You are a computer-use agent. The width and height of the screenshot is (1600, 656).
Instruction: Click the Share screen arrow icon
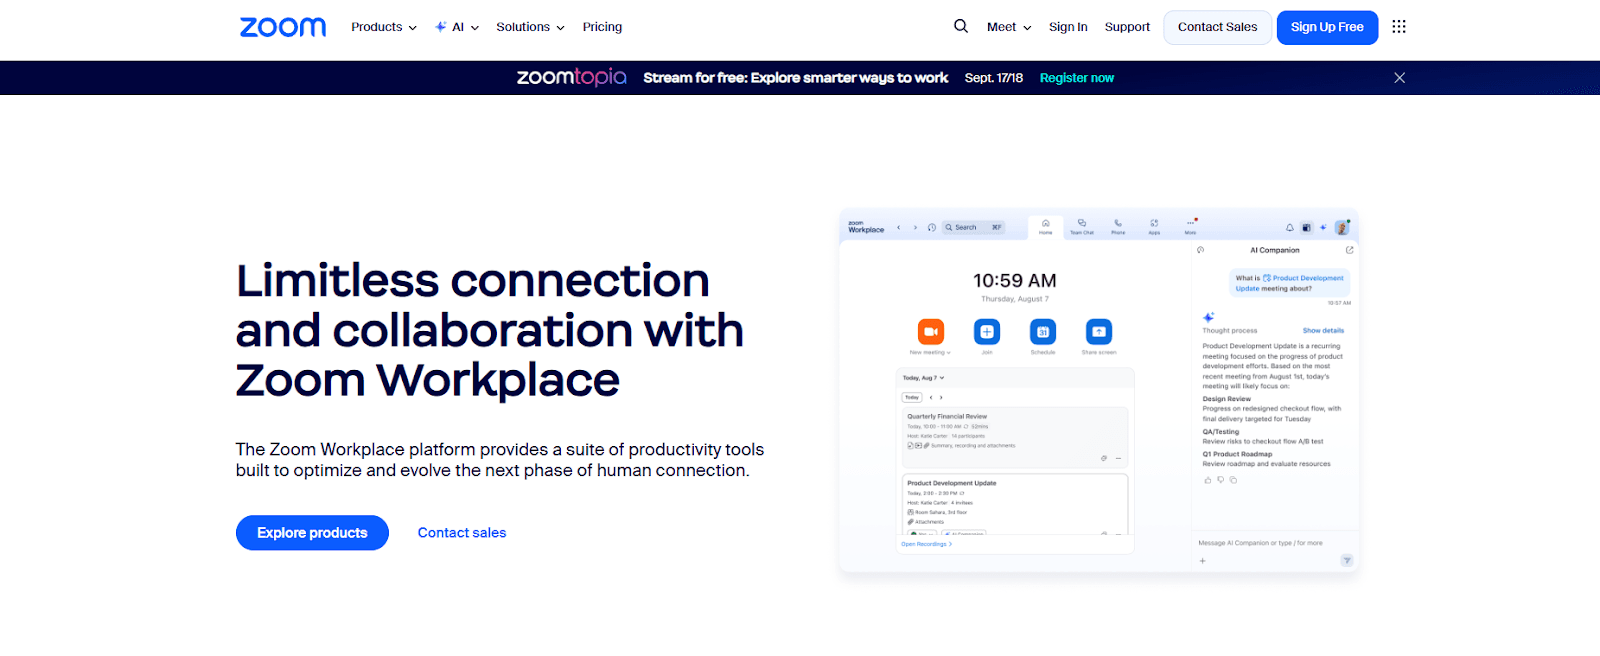coord(1099,331)
